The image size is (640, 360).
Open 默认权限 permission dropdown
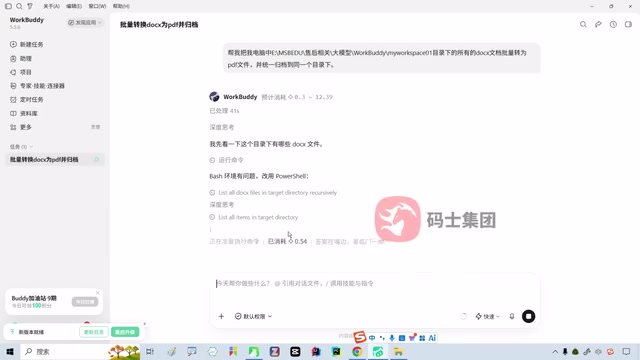click(x=253, y=316)
